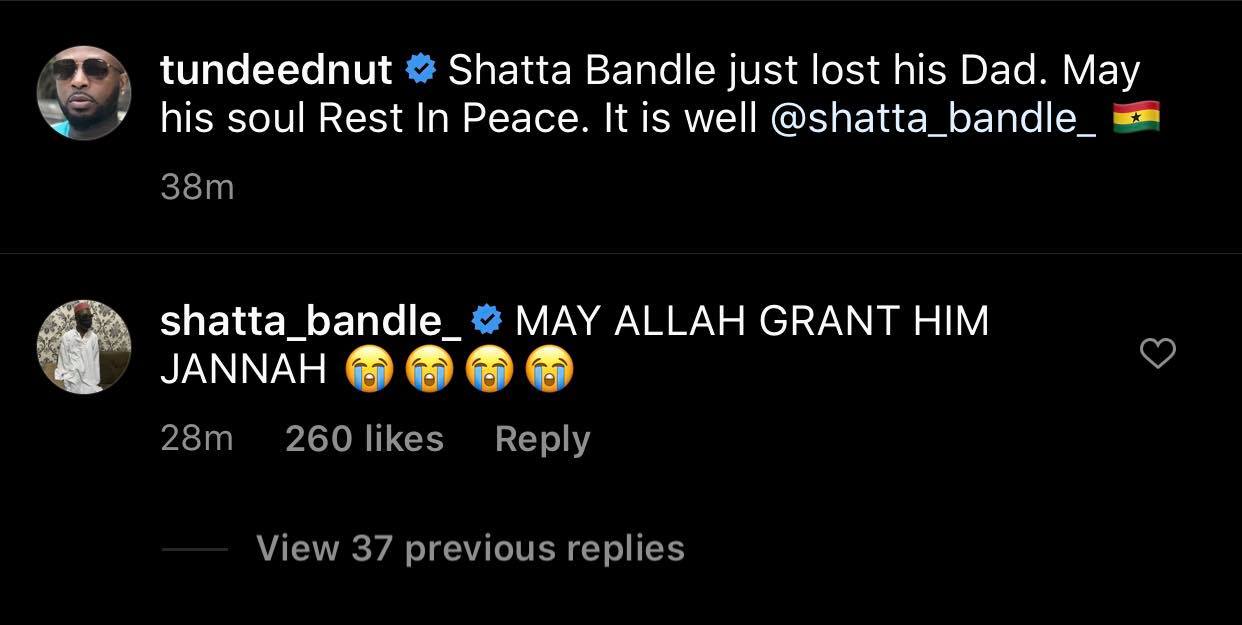Click the 28m timestamp on the comment
The height and width of the screenshot is (625, 1242).
tap(196, 437)
